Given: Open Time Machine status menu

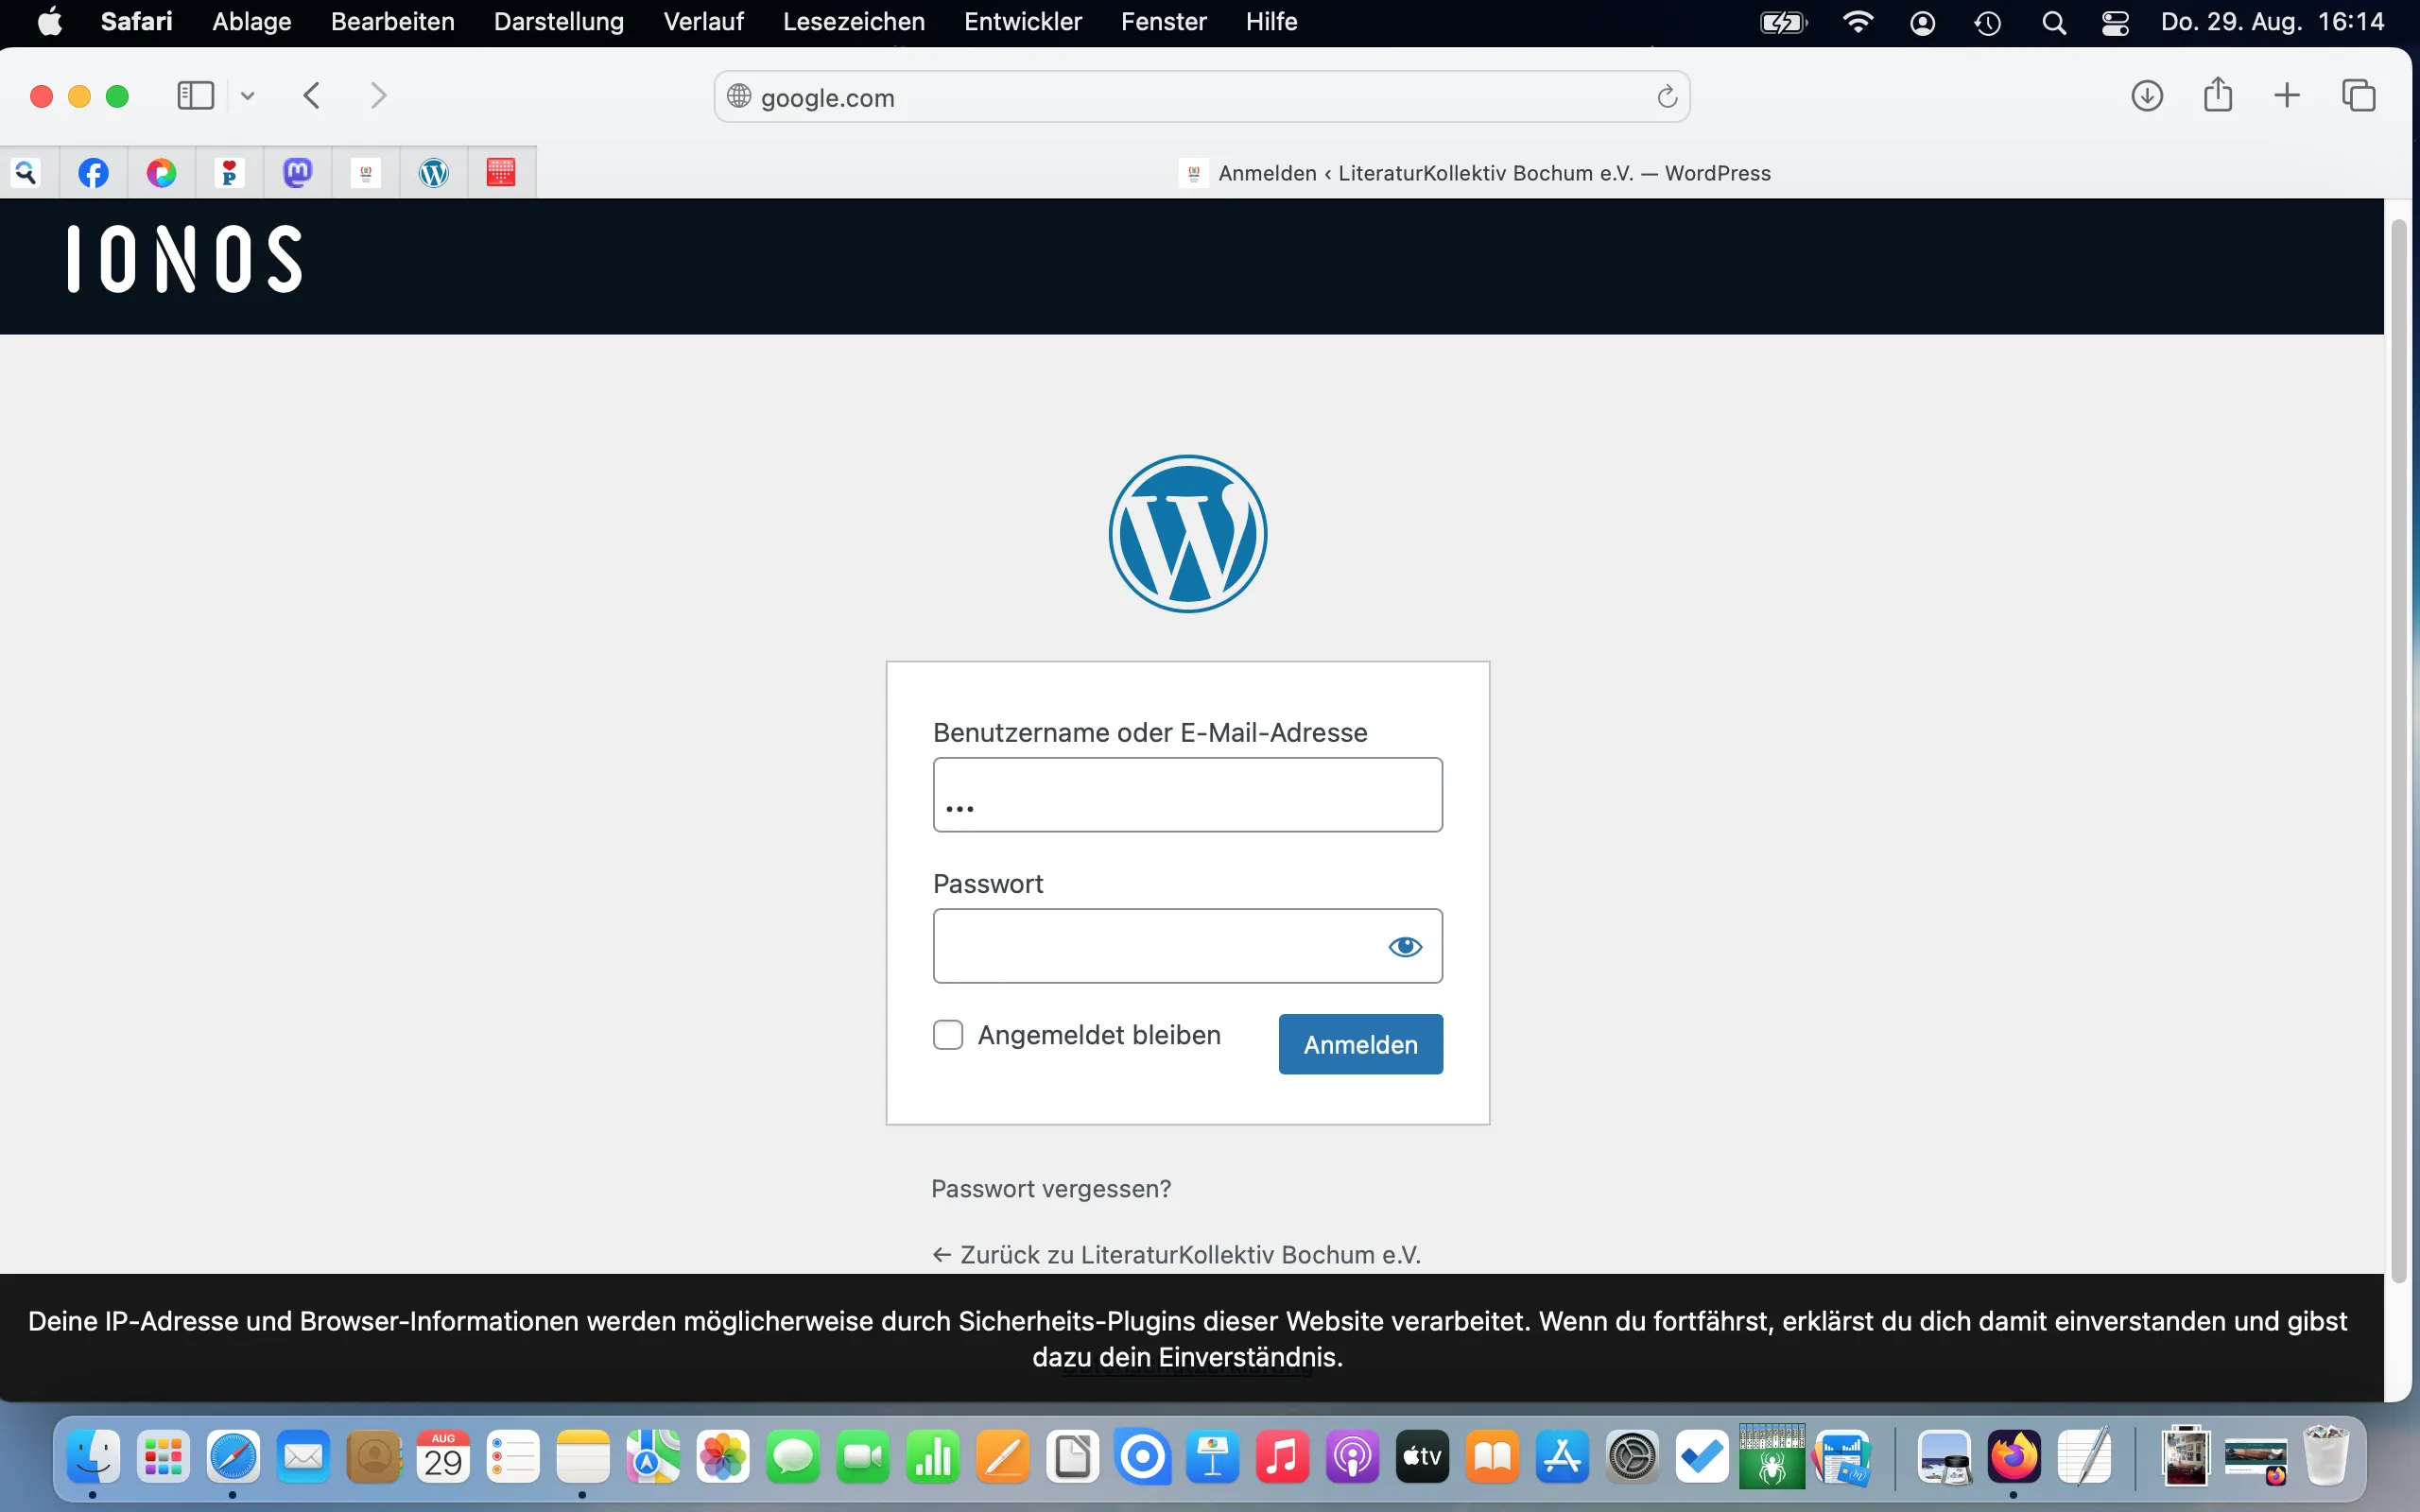Looking at the screenshot, I should pyautogui.click(x=1988, y=23).
